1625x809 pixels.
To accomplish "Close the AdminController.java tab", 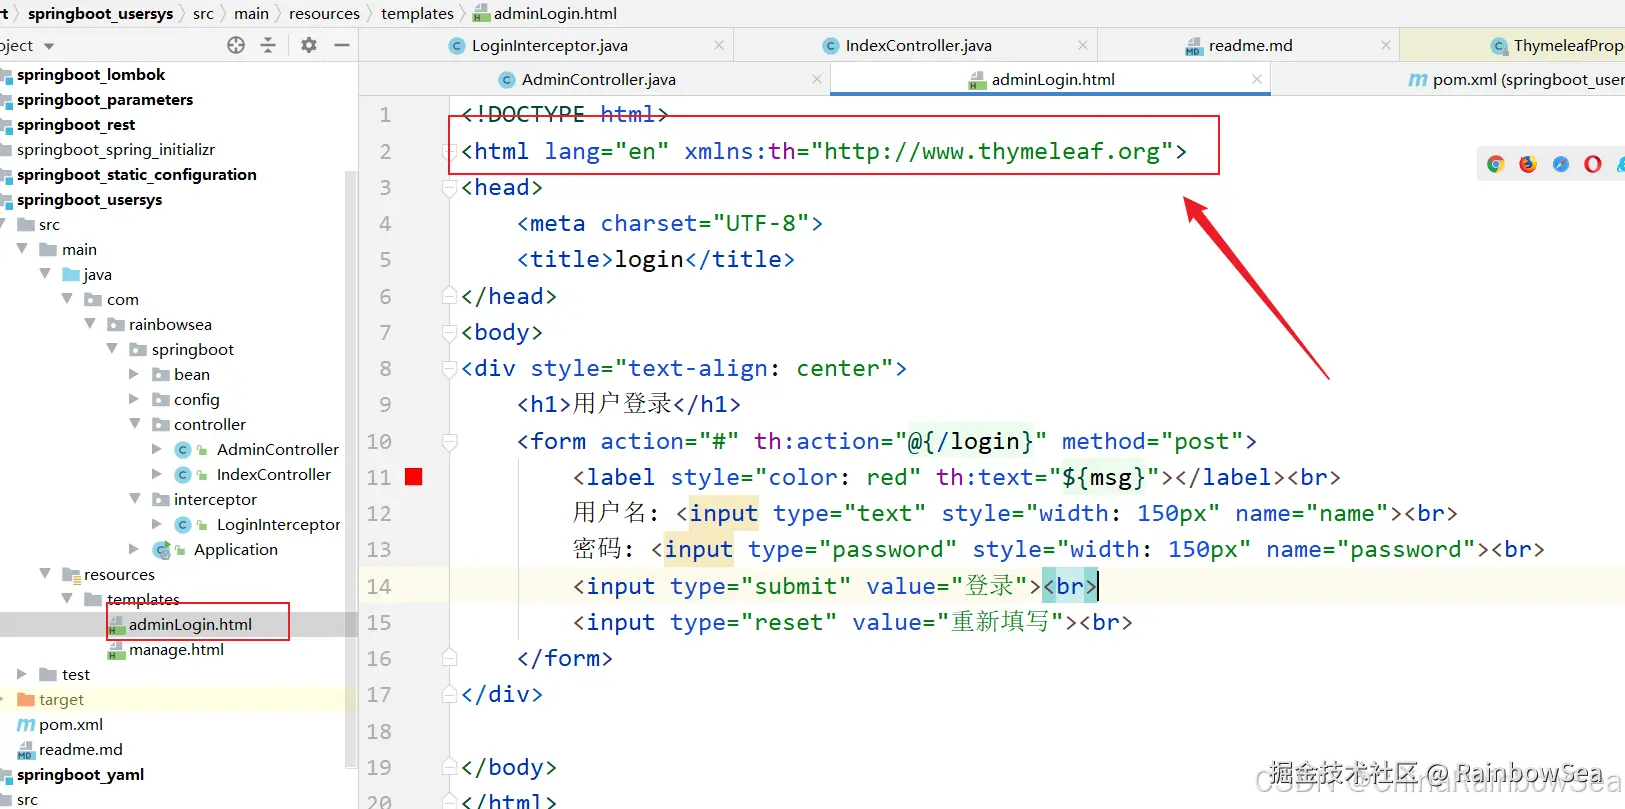I will [x=817, y=79].
